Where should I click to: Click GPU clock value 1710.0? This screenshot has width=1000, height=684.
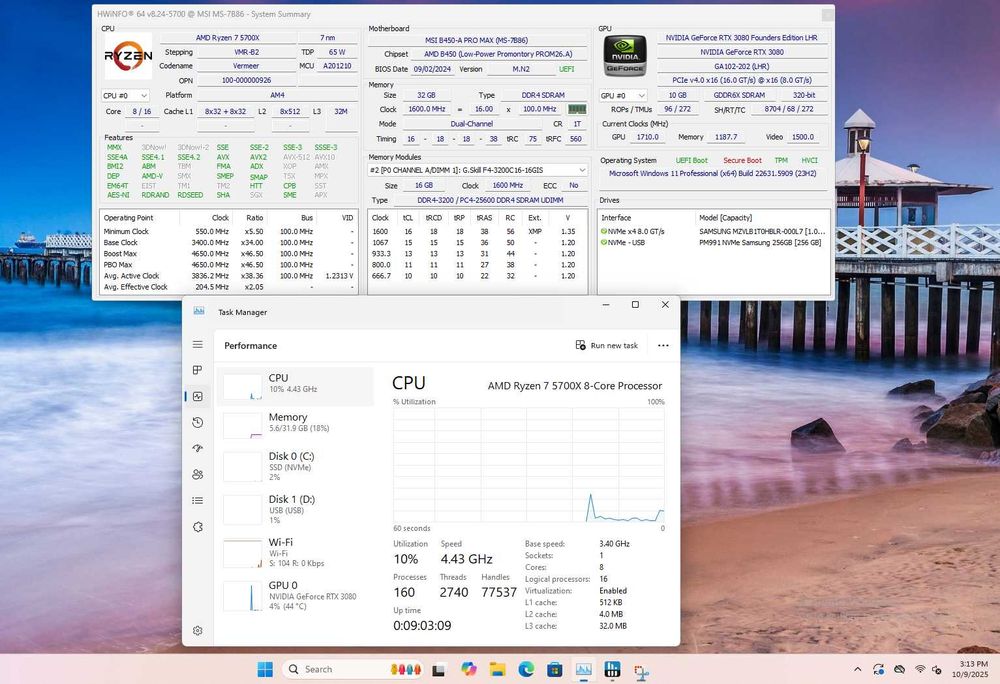coord(647,137)
